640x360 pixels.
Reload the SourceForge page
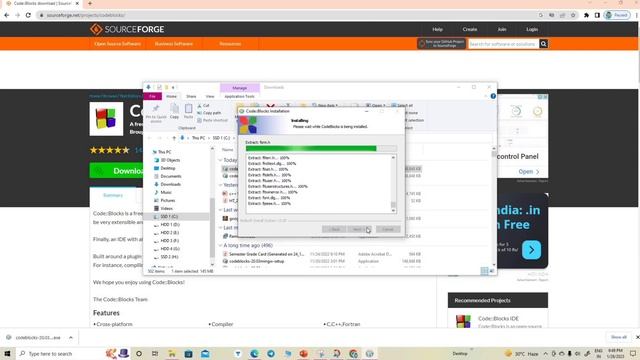point(28,15)
